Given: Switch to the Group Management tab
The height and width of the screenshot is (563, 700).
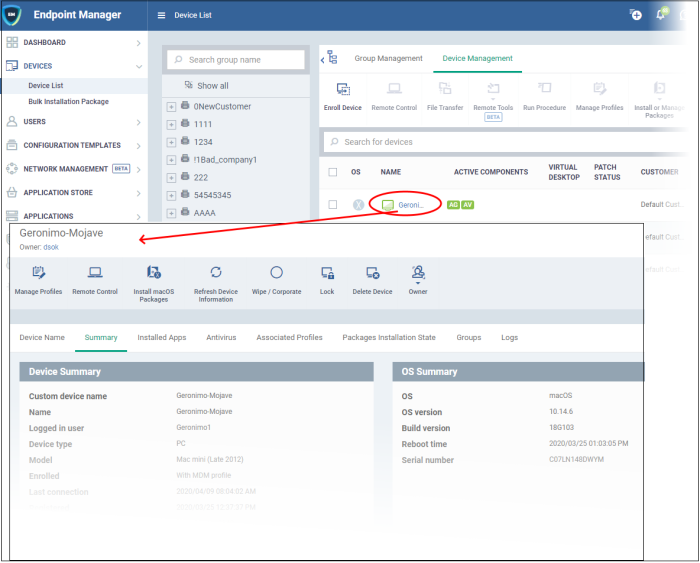Looking at the screenshot, I should click(388, 59).
